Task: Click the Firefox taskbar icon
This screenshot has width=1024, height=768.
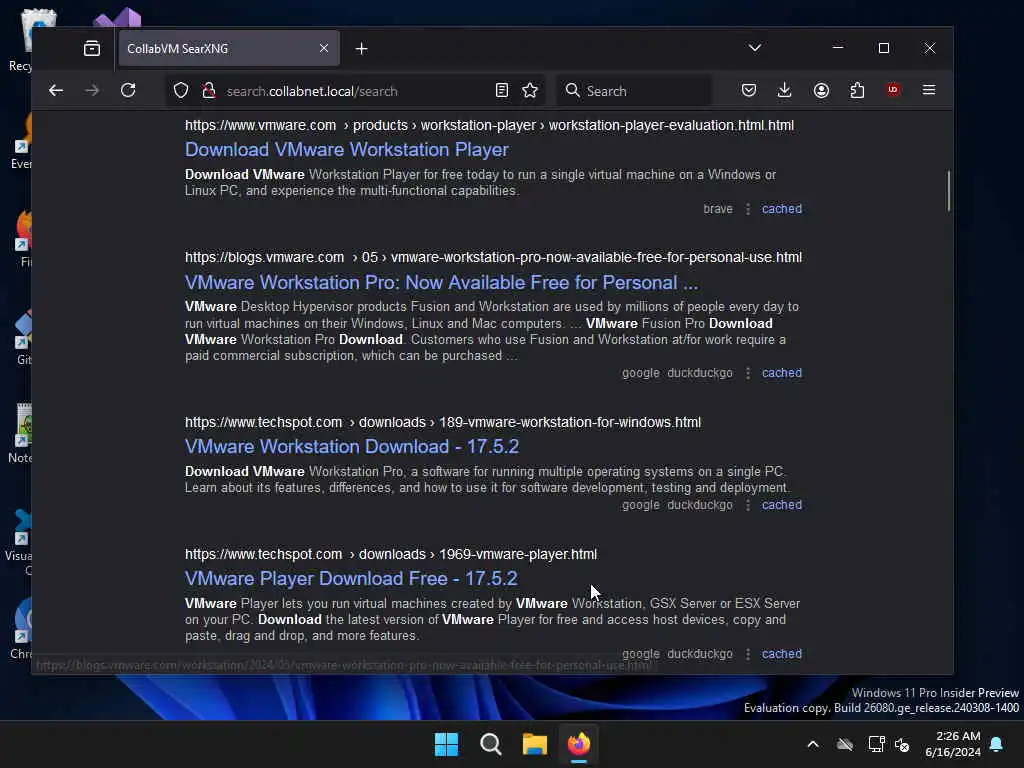Action: pos(579,744)
